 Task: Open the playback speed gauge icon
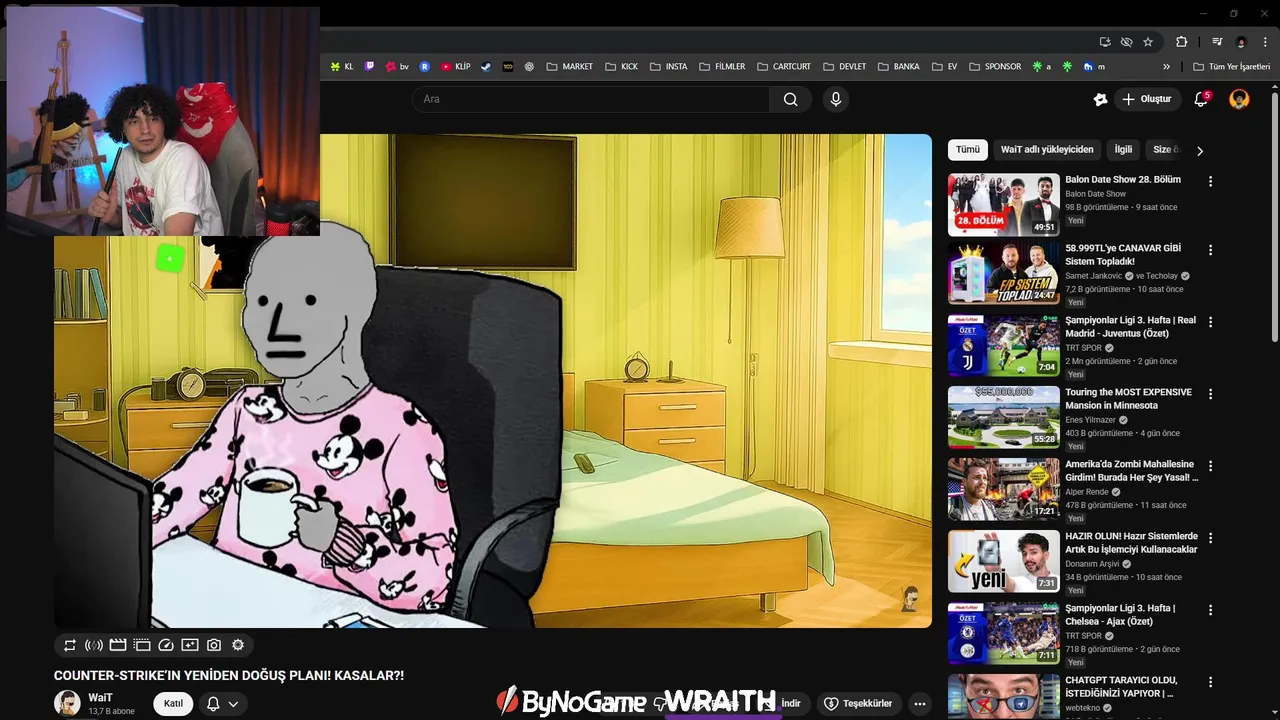166,645
